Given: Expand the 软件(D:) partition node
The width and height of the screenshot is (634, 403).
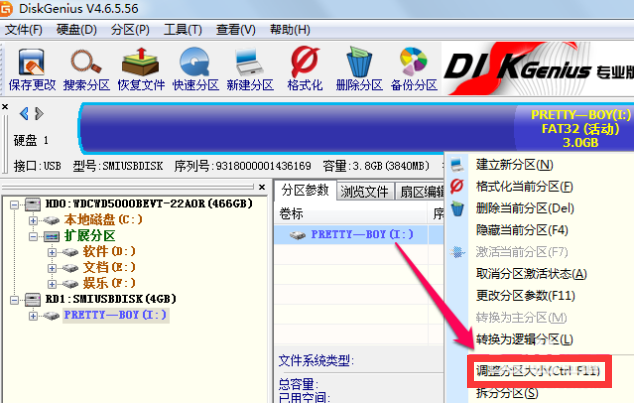Looking at the screenshot, I should tap(52, 251).
